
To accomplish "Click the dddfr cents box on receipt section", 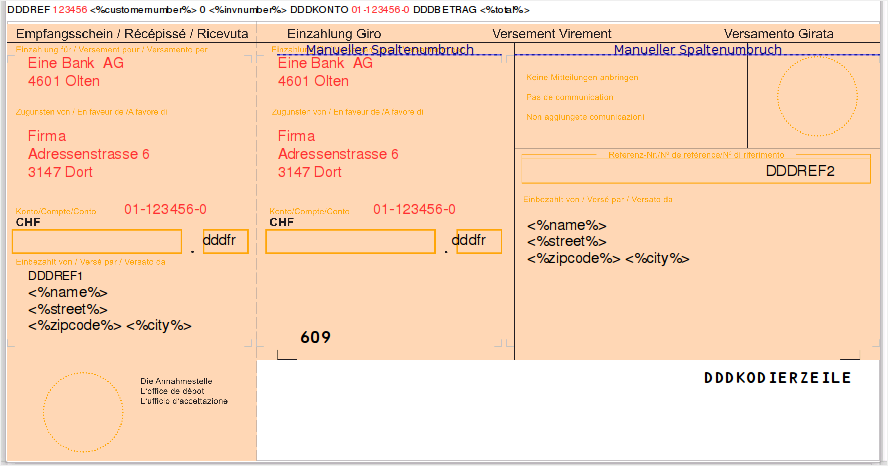I will coord(225,242).
